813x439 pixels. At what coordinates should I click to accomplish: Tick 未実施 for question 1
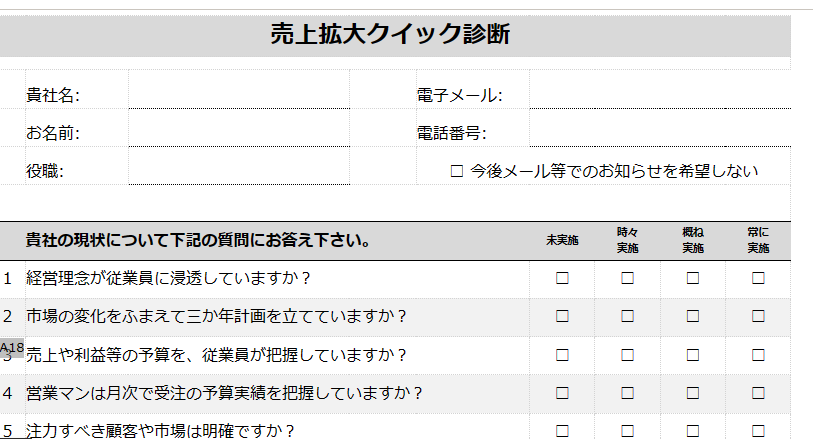click(562, 278)
